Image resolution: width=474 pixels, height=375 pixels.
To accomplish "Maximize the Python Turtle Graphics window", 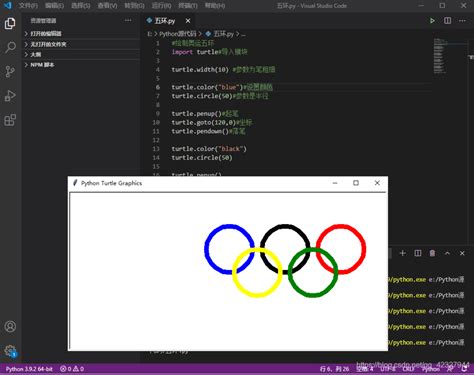I will point(356,183).
